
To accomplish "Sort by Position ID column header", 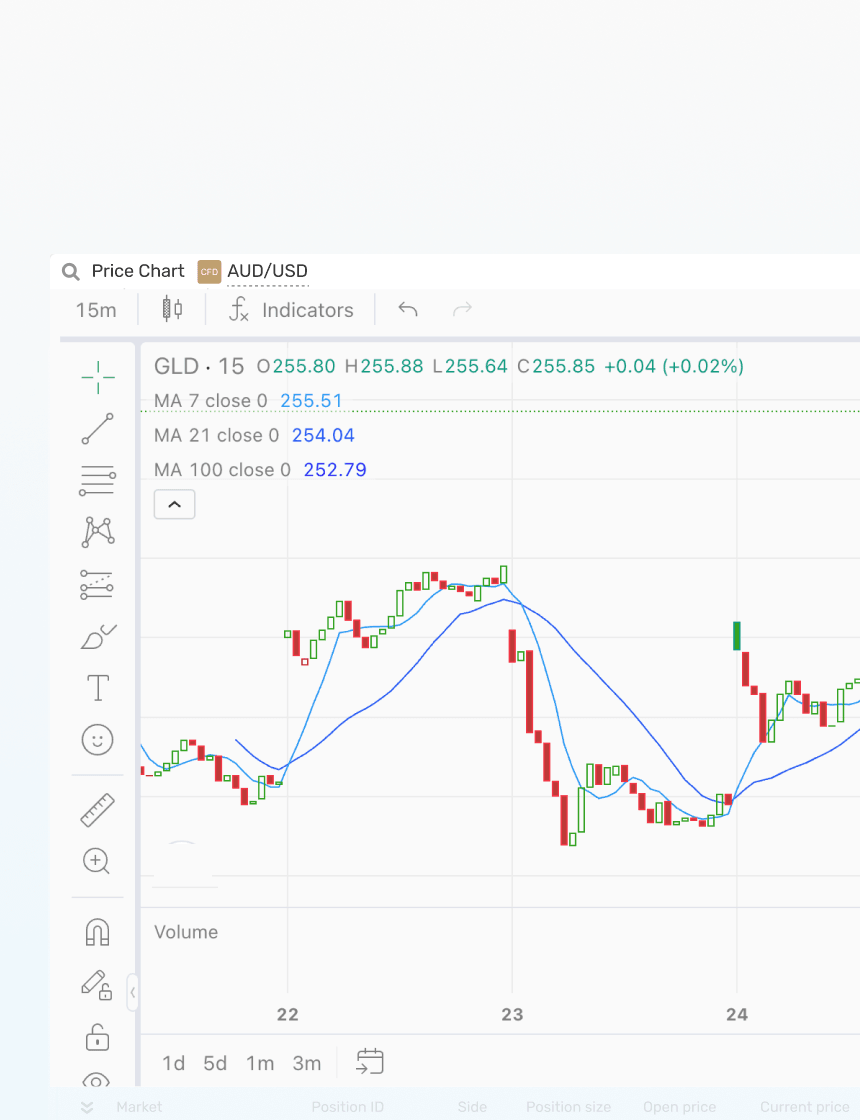I will coord(347,1107).
